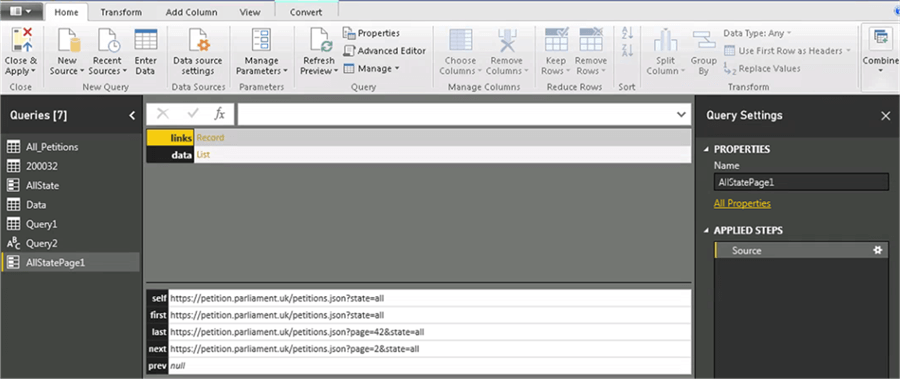
Task: Click Replace Values
Action: 762,68
